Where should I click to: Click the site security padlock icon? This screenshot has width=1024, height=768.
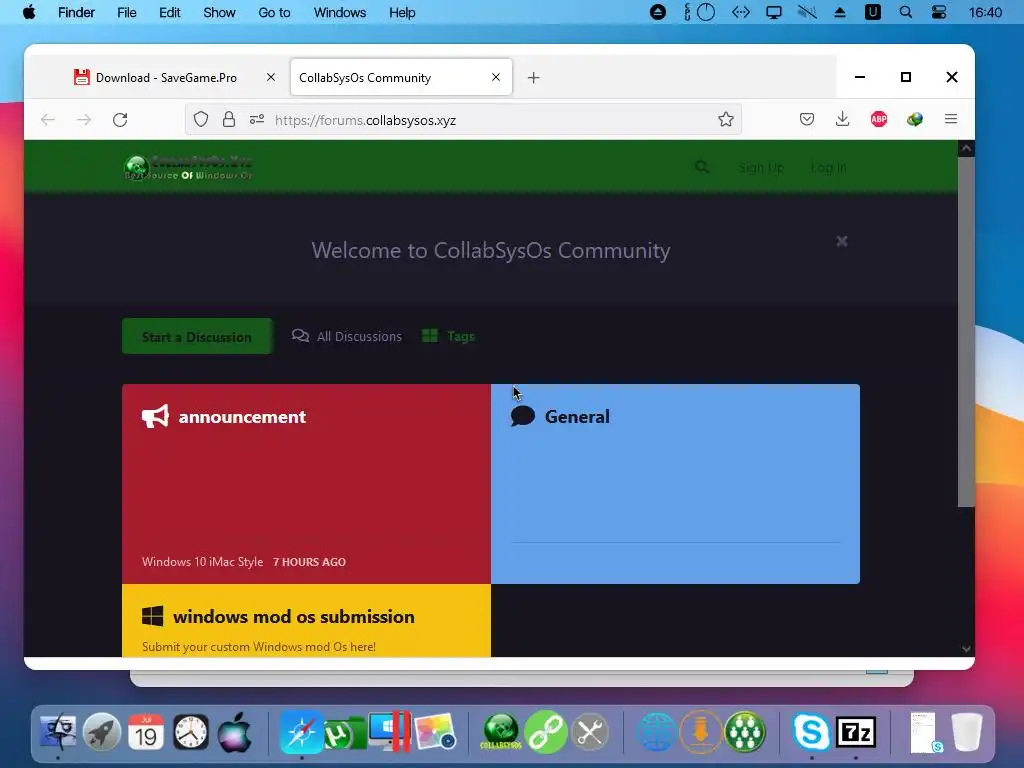pyautogui.click(x=229, y=119)
